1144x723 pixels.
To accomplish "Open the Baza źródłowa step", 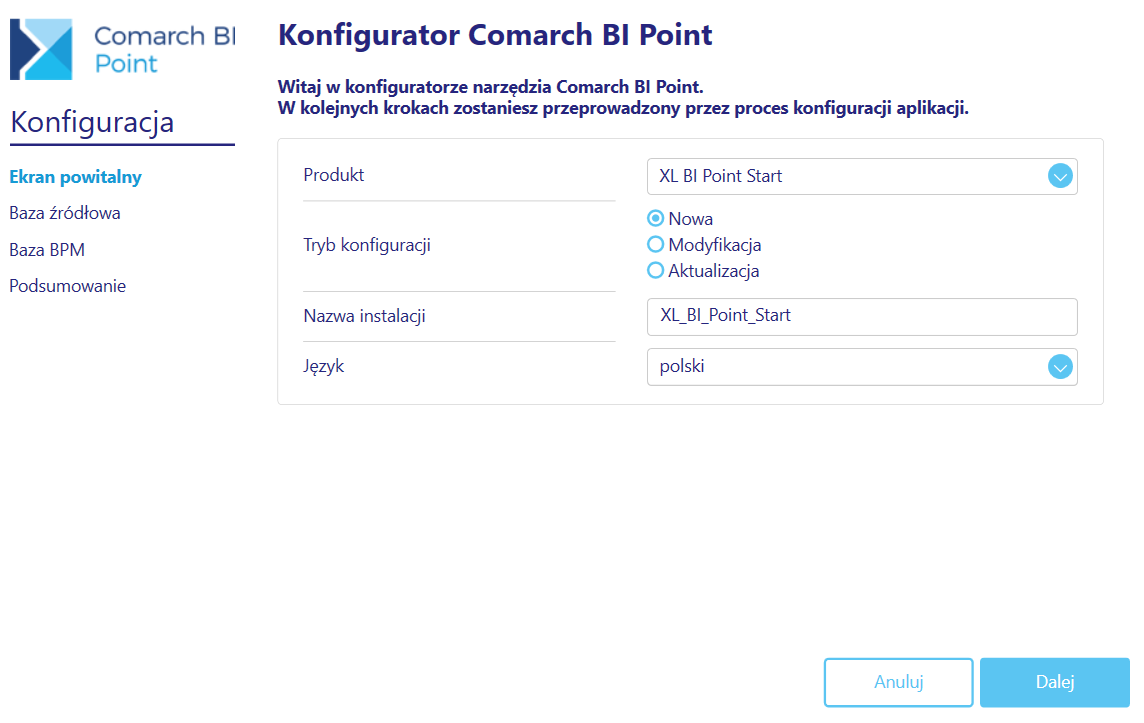I will click(x=65, y=213).
